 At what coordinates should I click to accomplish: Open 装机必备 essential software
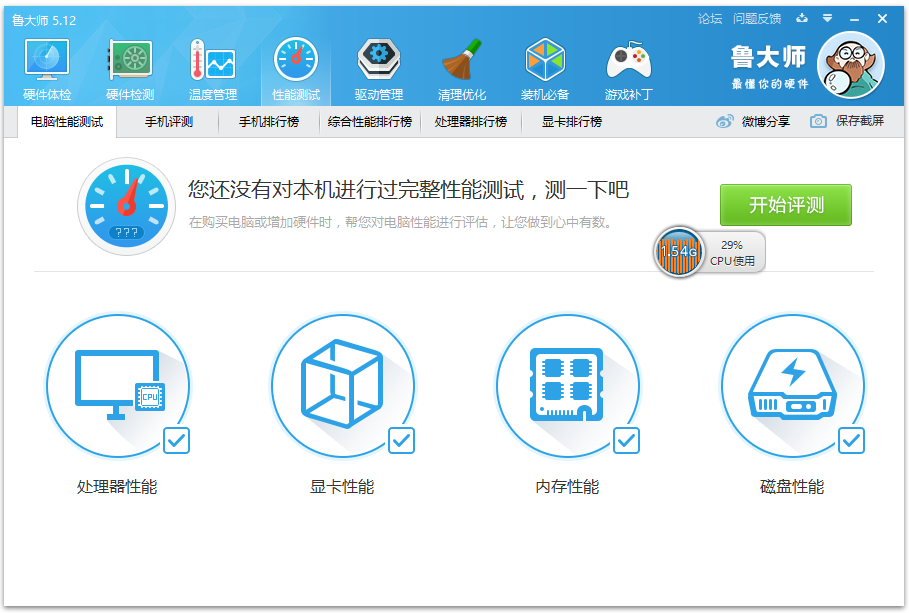545,70
